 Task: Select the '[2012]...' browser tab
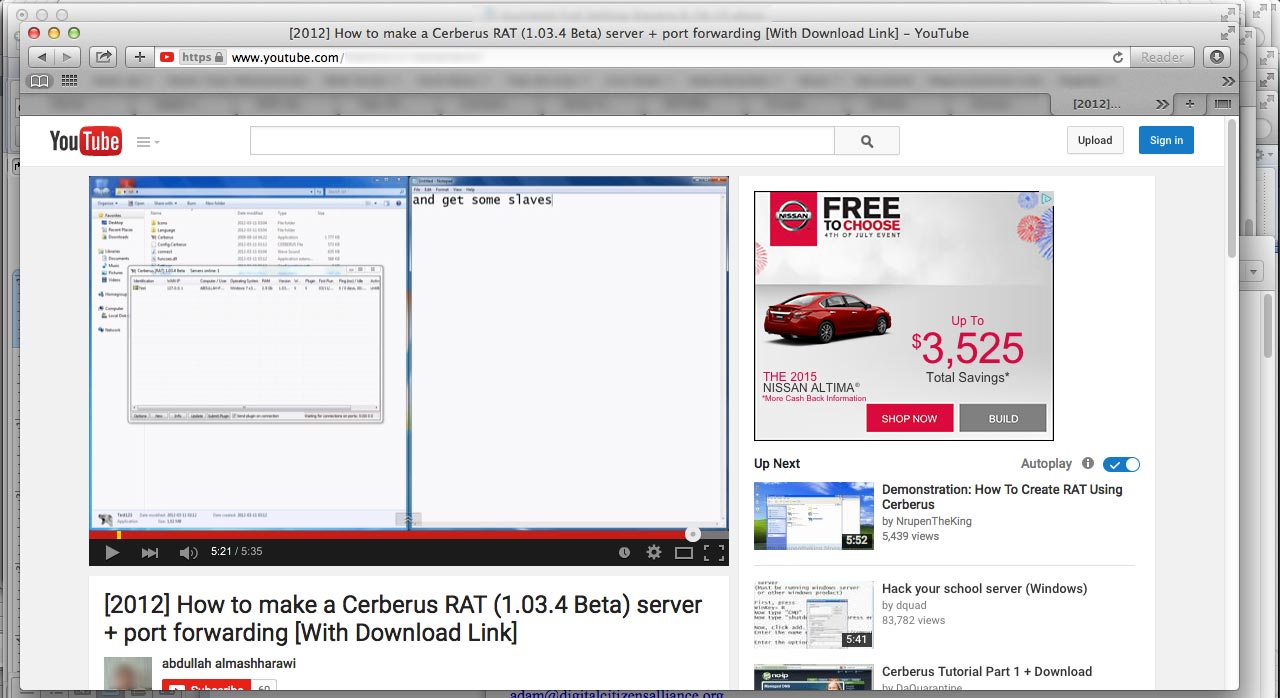pyautogui.click(x=1096, y=104)
